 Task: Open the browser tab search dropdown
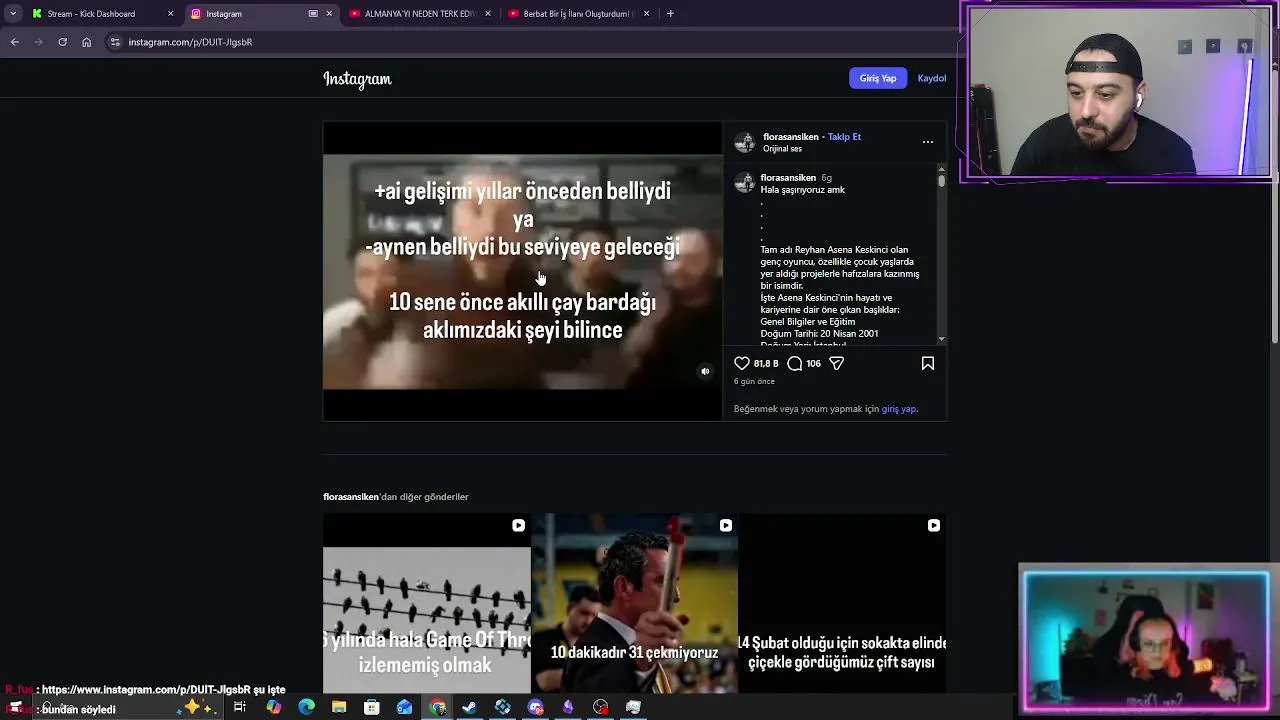pyautogui.click(x=13, y=14)
